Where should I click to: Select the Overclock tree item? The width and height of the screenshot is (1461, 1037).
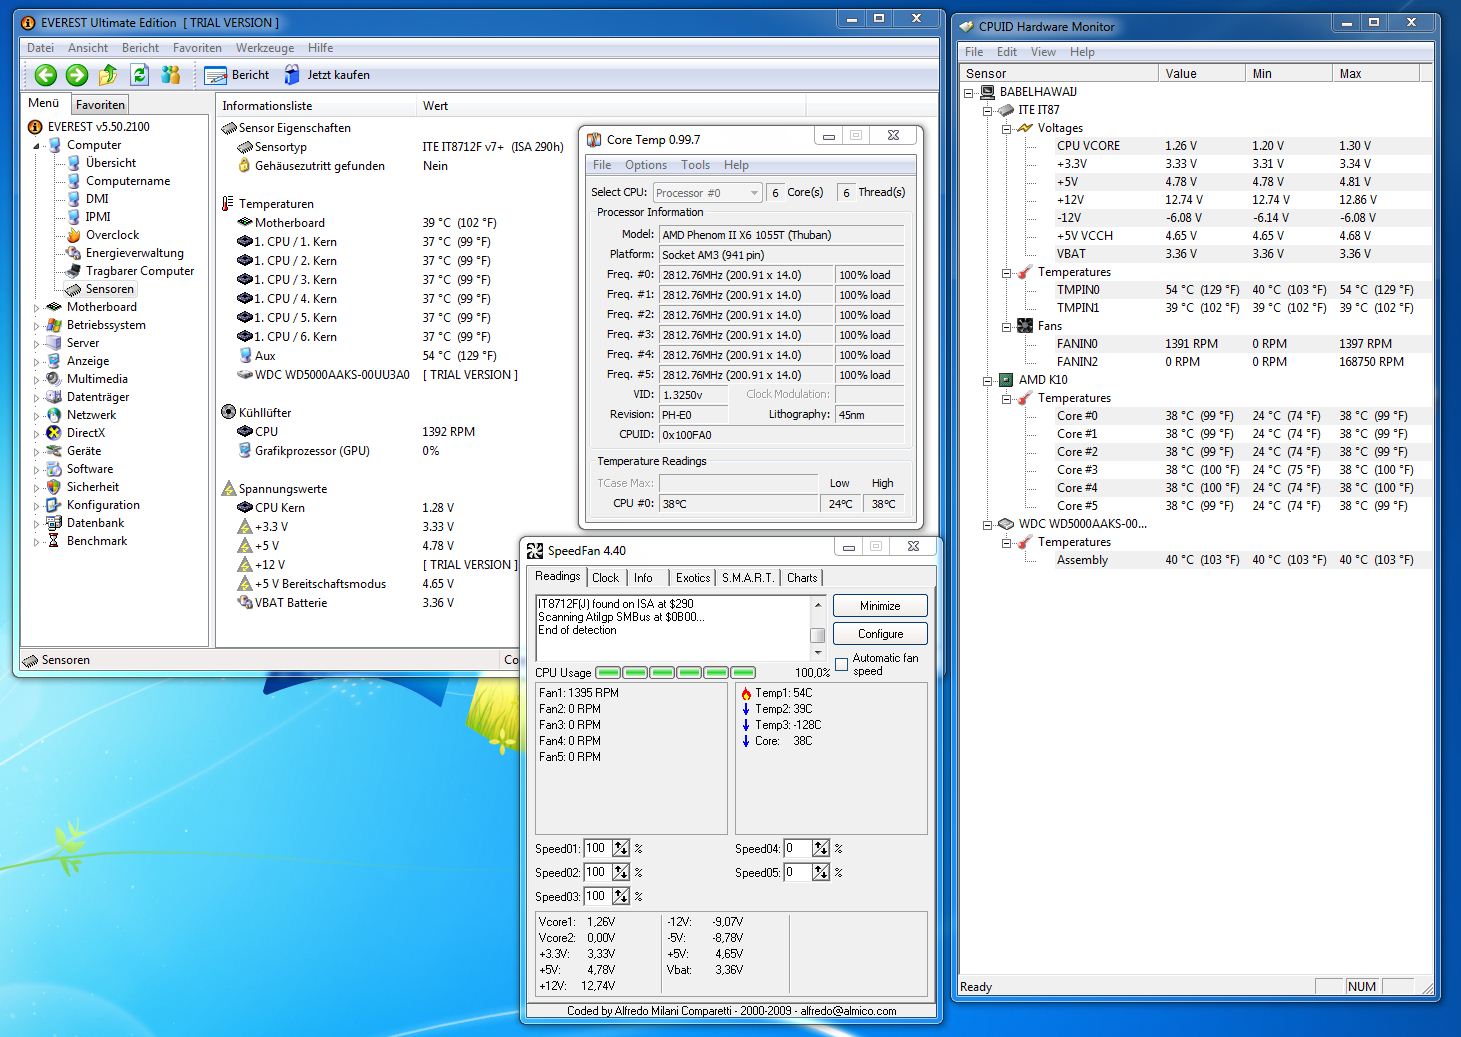(x=112, y=235)
